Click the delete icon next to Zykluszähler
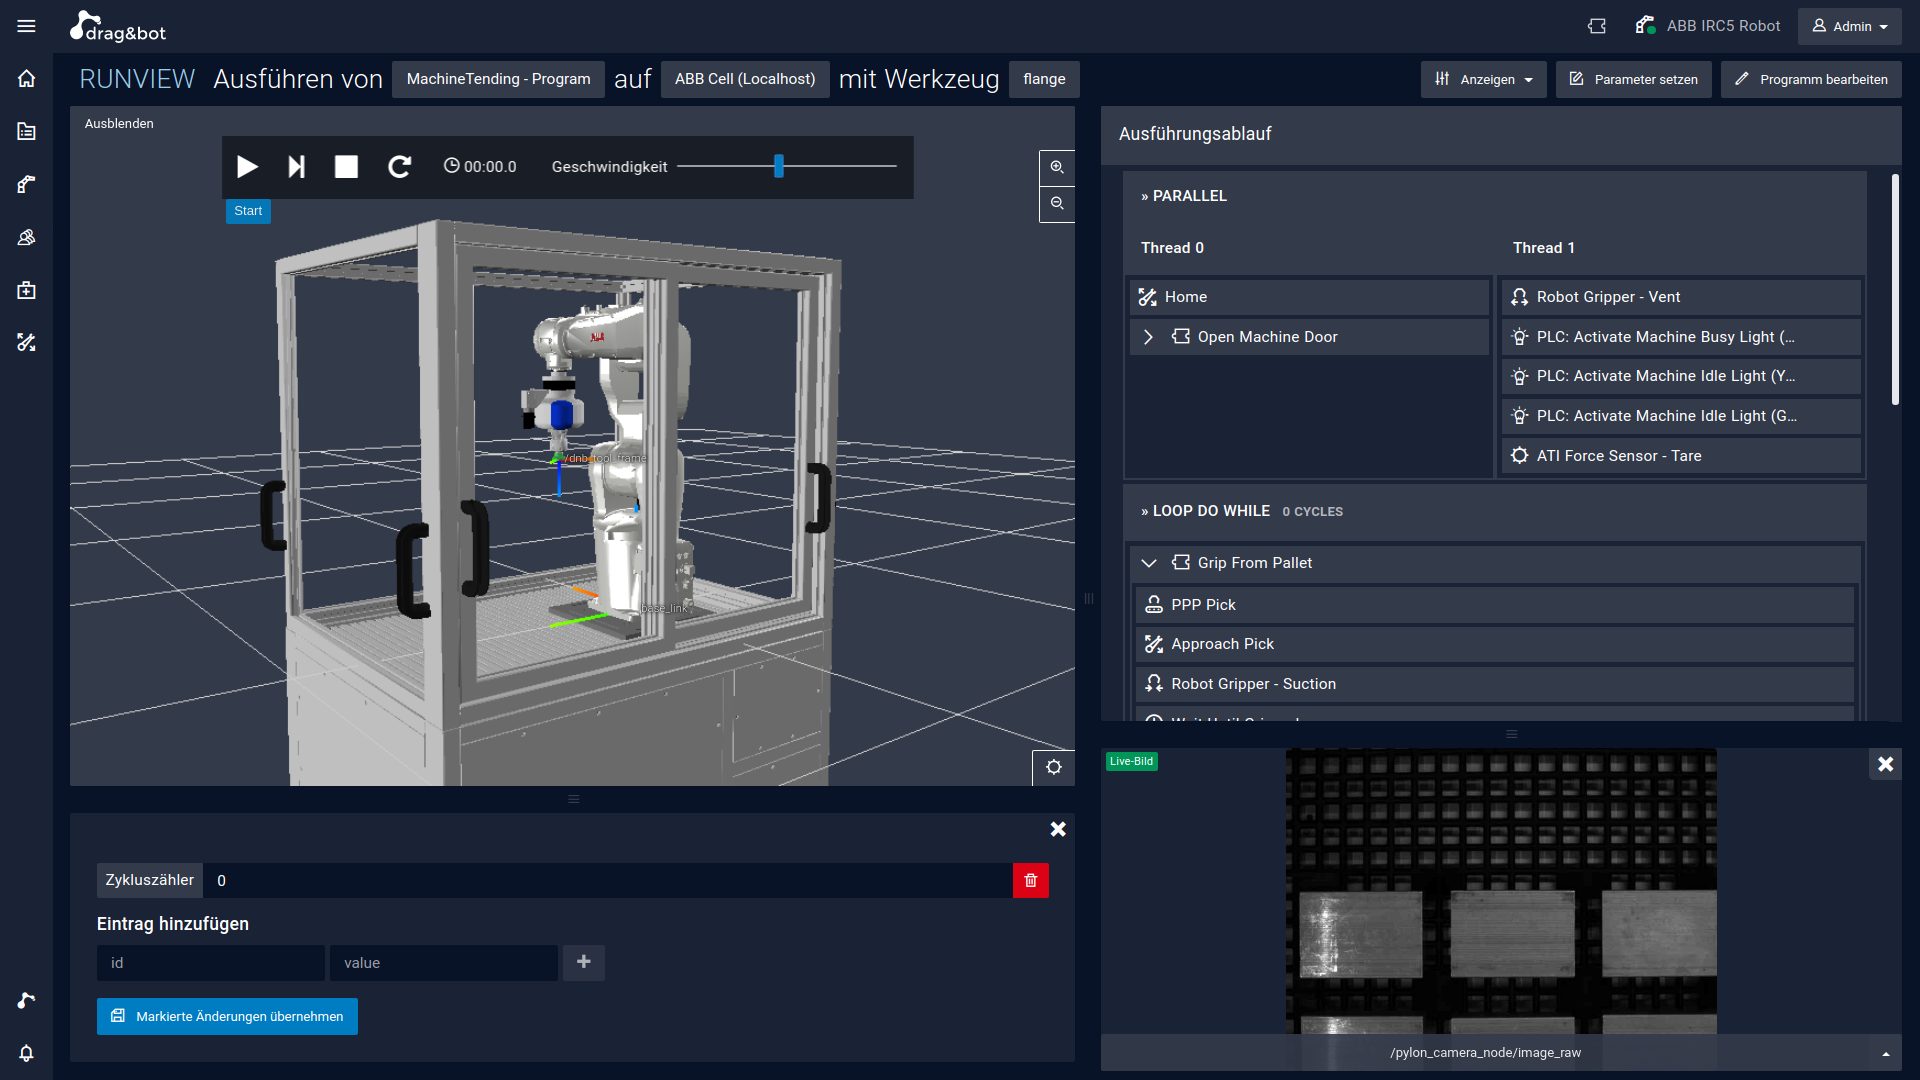This screenshot has width=1920, height=1080. coord(1031,880)
